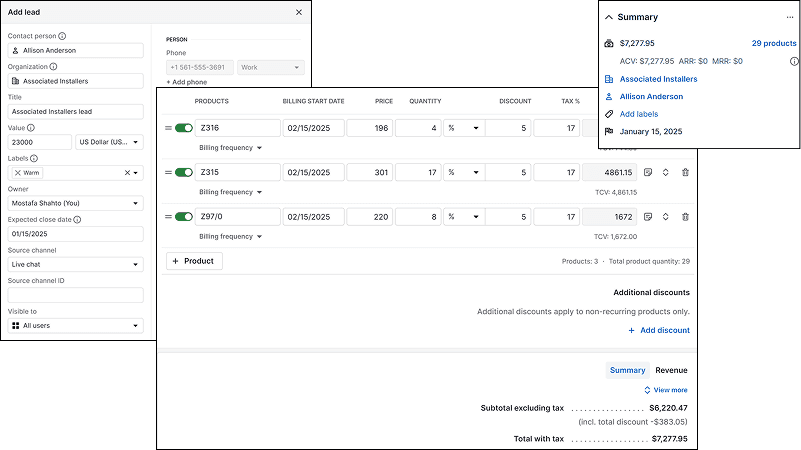This screenshot has height=450, width=801.
Task: Open discount type dropdown in Z316 row
Action: point(464,128)
